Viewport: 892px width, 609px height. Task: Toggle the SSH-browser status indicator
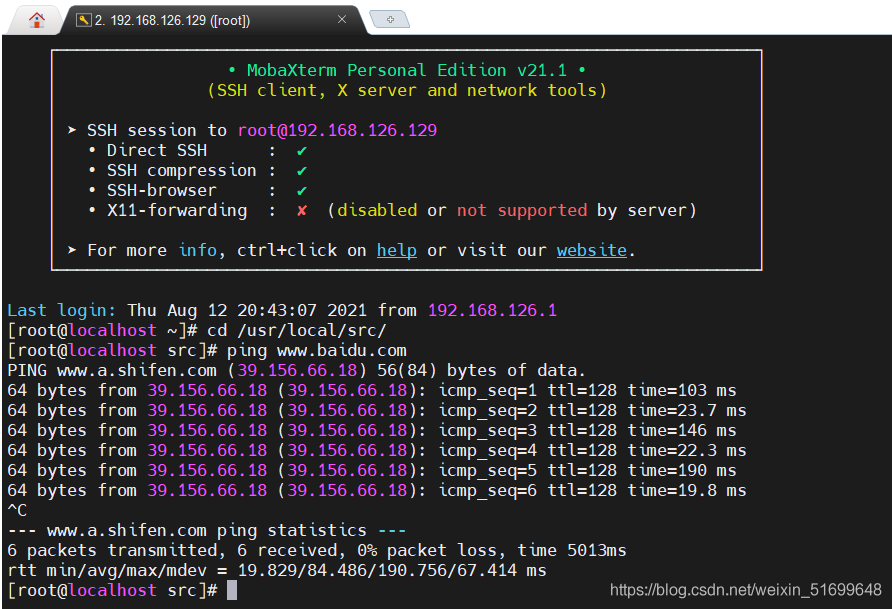click(304, 190)
